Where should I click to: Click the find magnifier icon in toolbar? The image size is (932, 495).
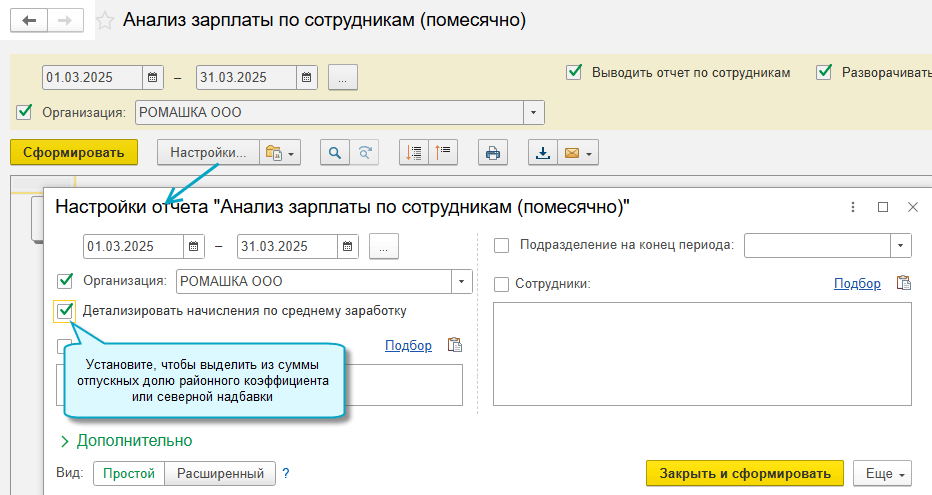(x=335, y=153)
